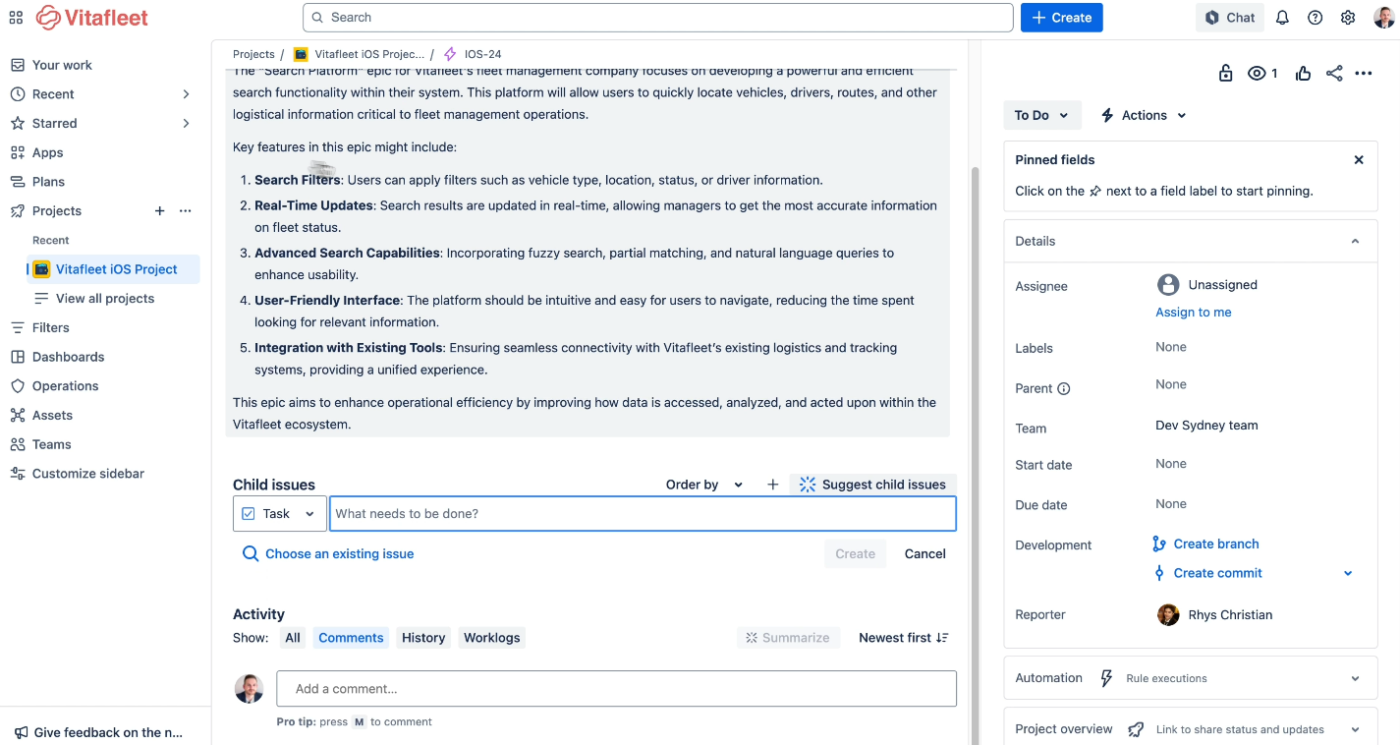Collapse the Details section

coord(1355,241)
